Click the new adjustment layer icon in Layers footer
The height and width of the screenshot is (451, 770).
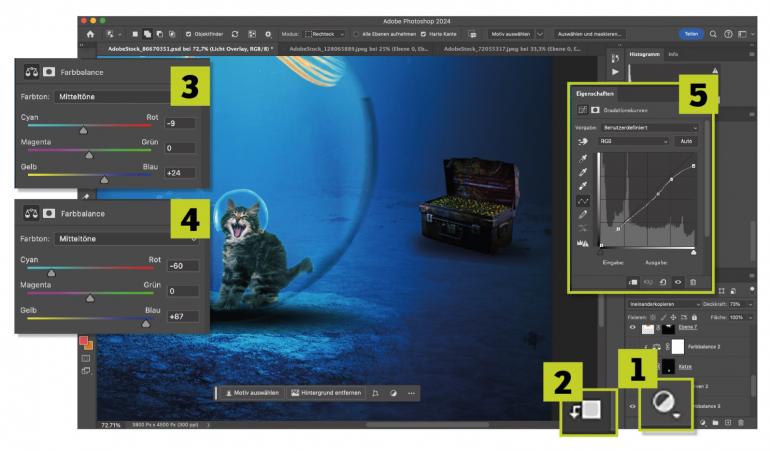click(703, 423)
